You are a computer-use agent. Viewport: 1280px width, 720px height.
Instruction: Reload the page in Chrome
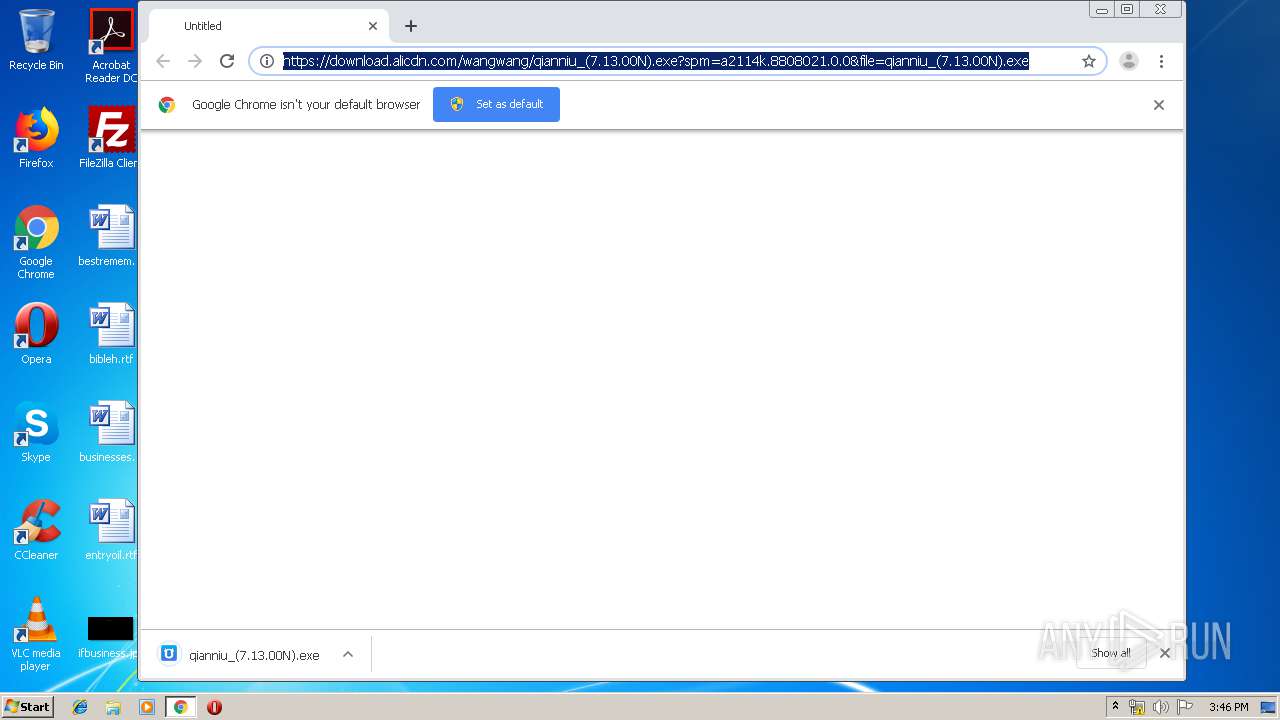pyautogui.click(x=227, y=61)
